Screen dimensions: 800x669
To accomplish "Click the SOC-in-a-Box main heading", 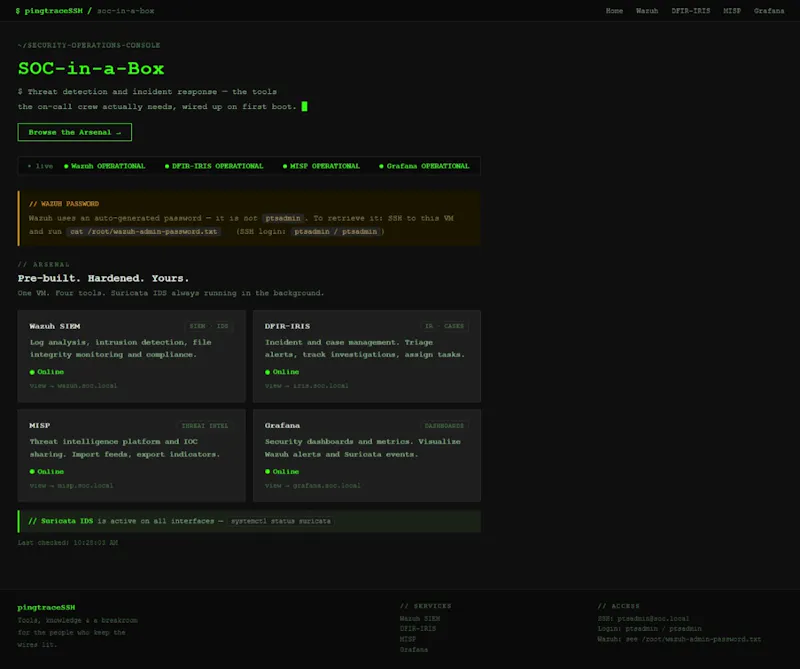I will 91,68.
